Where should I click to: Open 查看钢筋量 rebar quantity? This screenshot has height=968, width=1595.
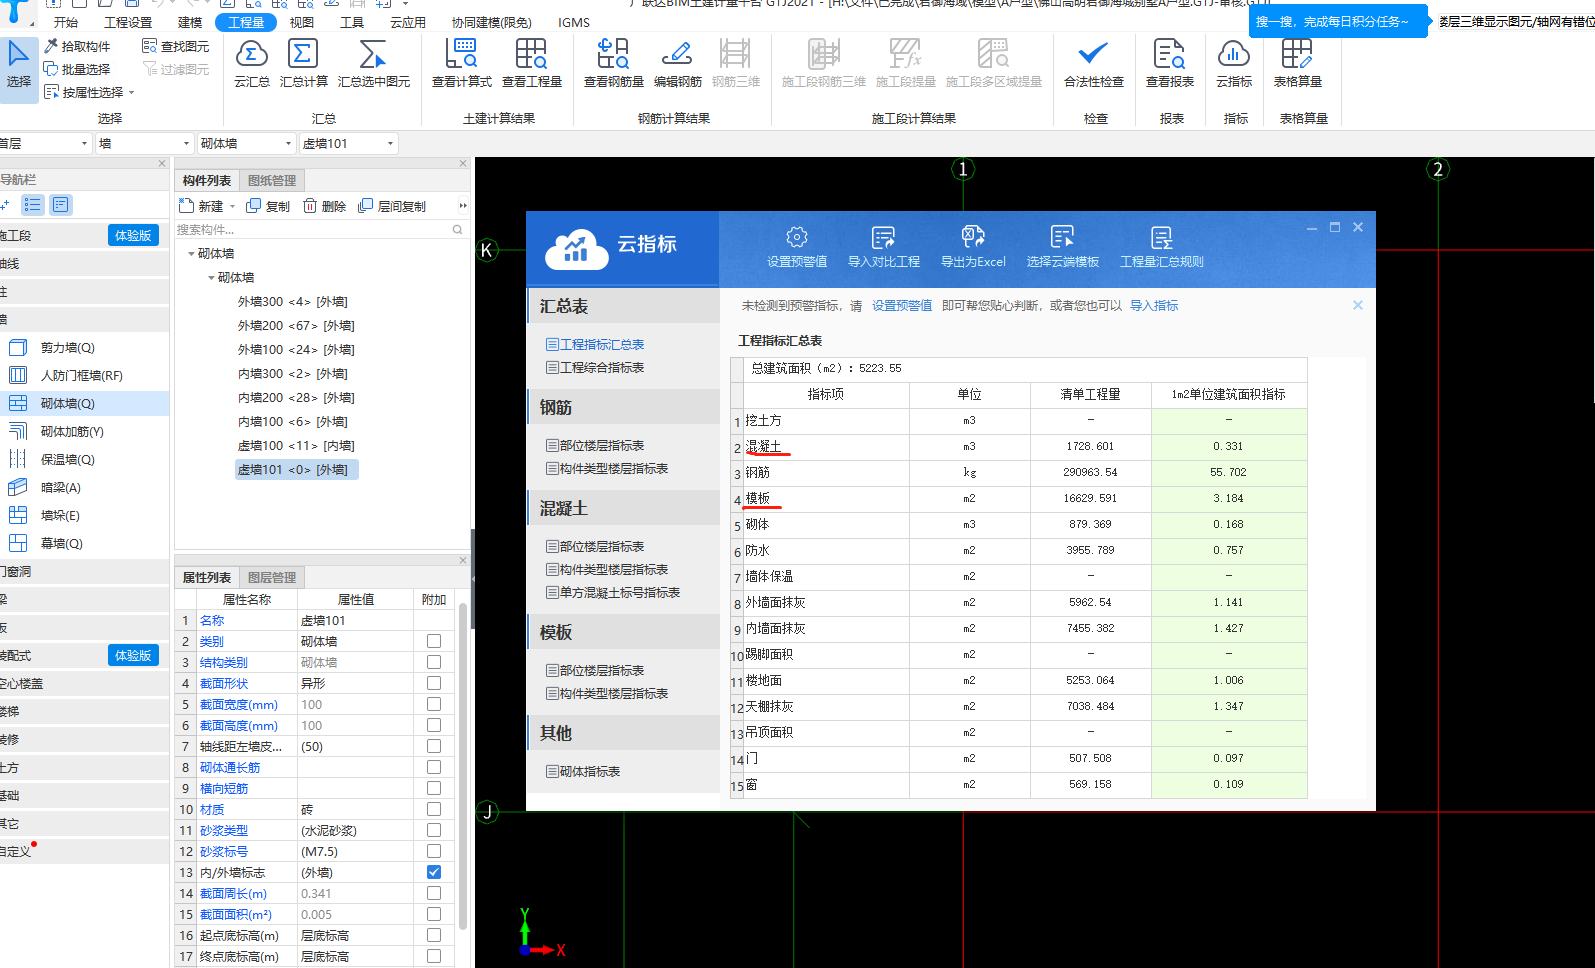click(614, 64)
